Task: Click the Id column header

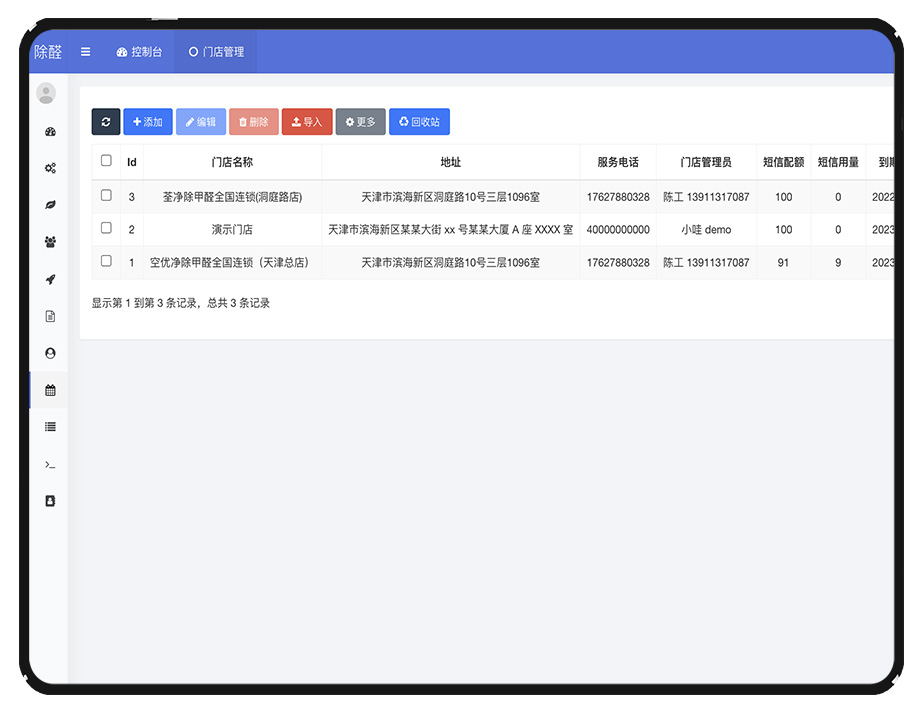Action: 131,162
